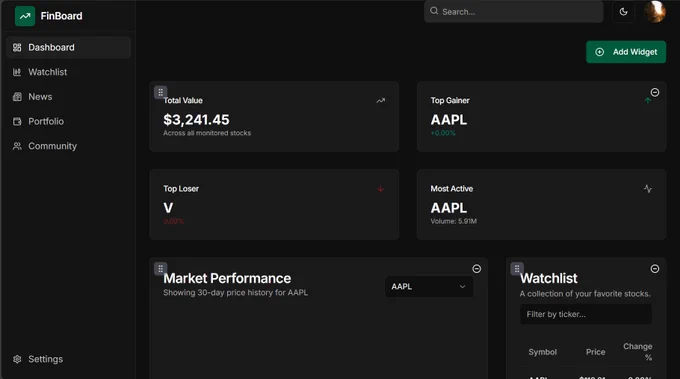Open Settings in the sidebar
Image resolution: width=680 pixels, height=379 pixels.
[x=69, y=359]
